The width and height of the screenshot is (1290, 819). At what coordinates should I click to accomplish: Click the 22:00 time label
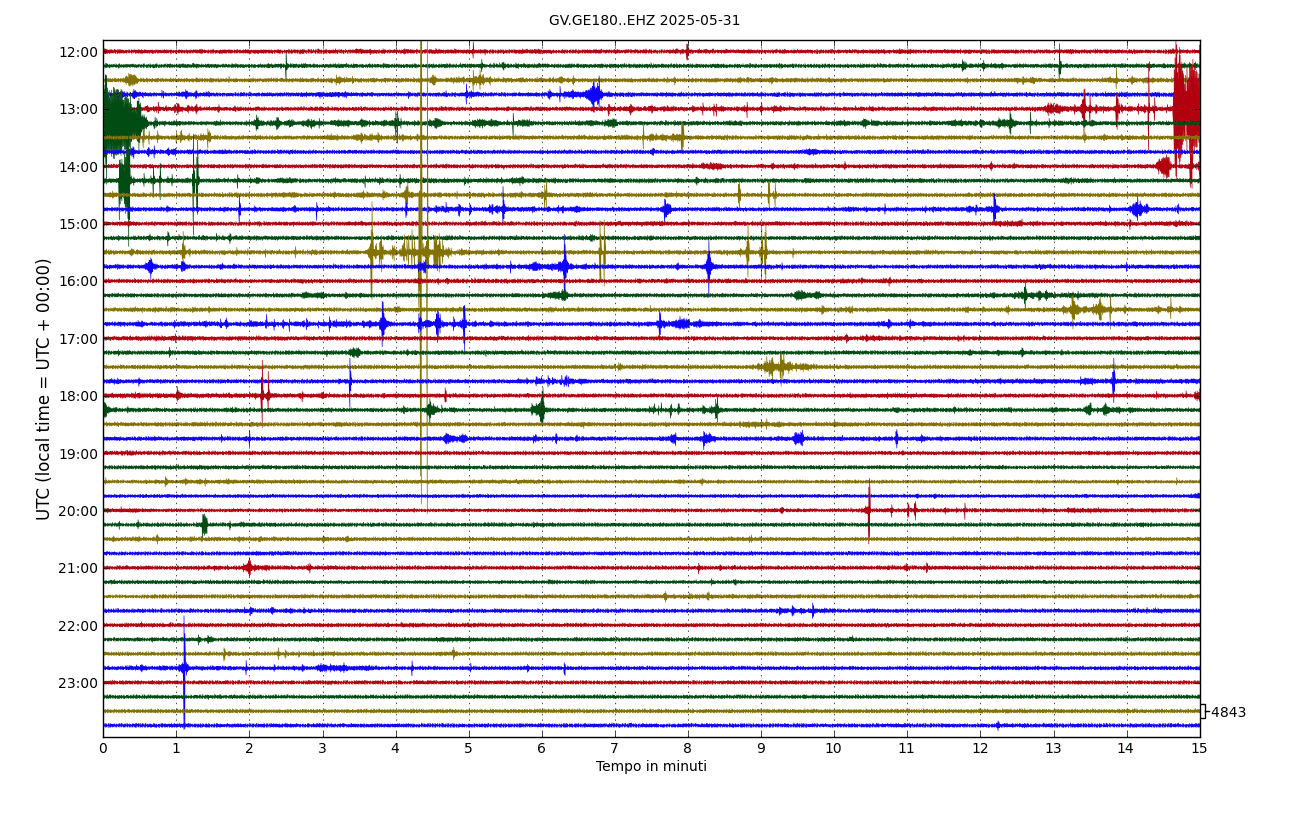[78, 626]
